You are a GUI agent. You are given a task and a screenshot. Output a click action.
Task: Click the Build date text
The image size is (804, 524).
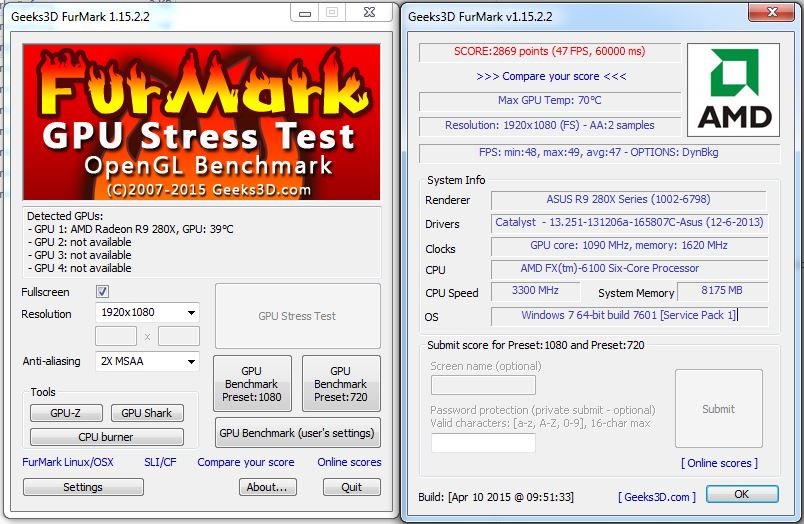coord(496,497)
